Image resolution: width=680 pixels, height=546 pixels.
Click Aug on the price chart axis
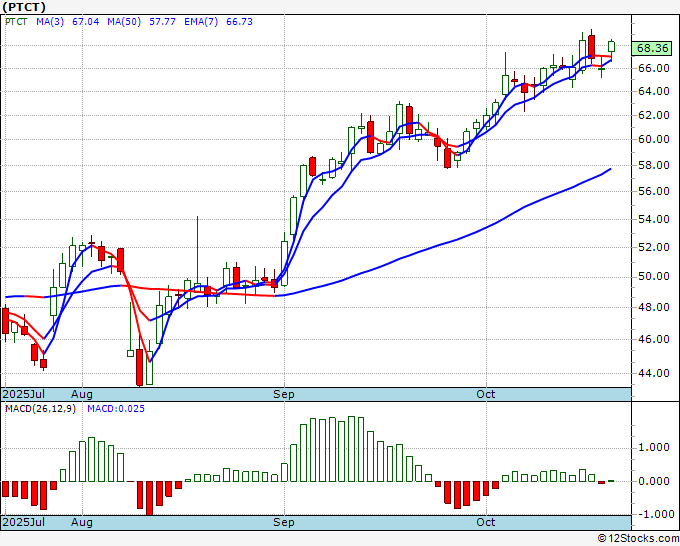(x=82, y=394)
